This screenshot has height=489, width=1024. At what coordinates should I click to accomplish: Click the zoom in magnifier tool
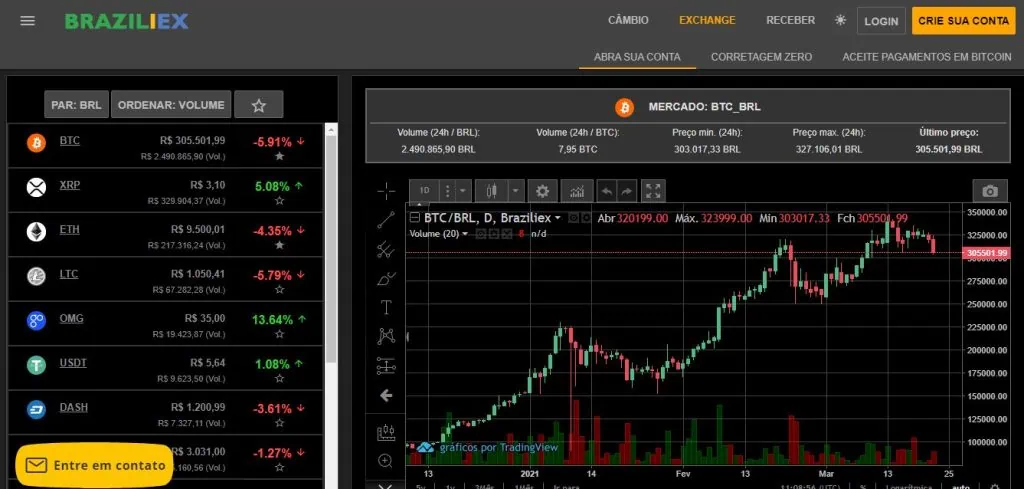coord(386,461)
